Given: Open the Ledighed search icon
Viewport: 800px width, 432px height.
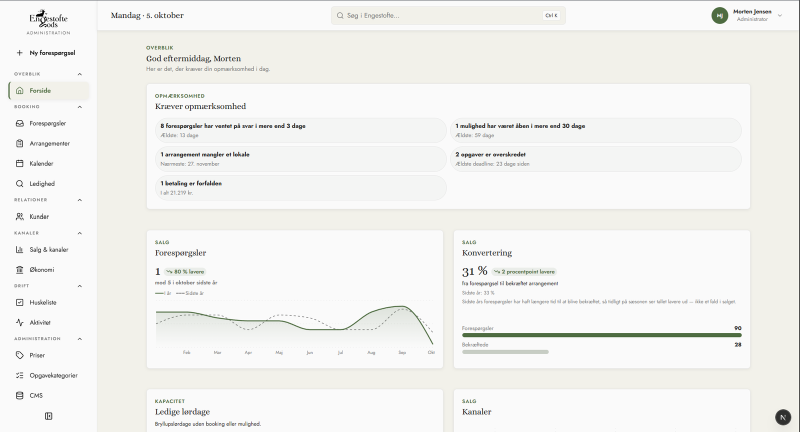Looking at the screenshot, I should [x=19, y=184].
